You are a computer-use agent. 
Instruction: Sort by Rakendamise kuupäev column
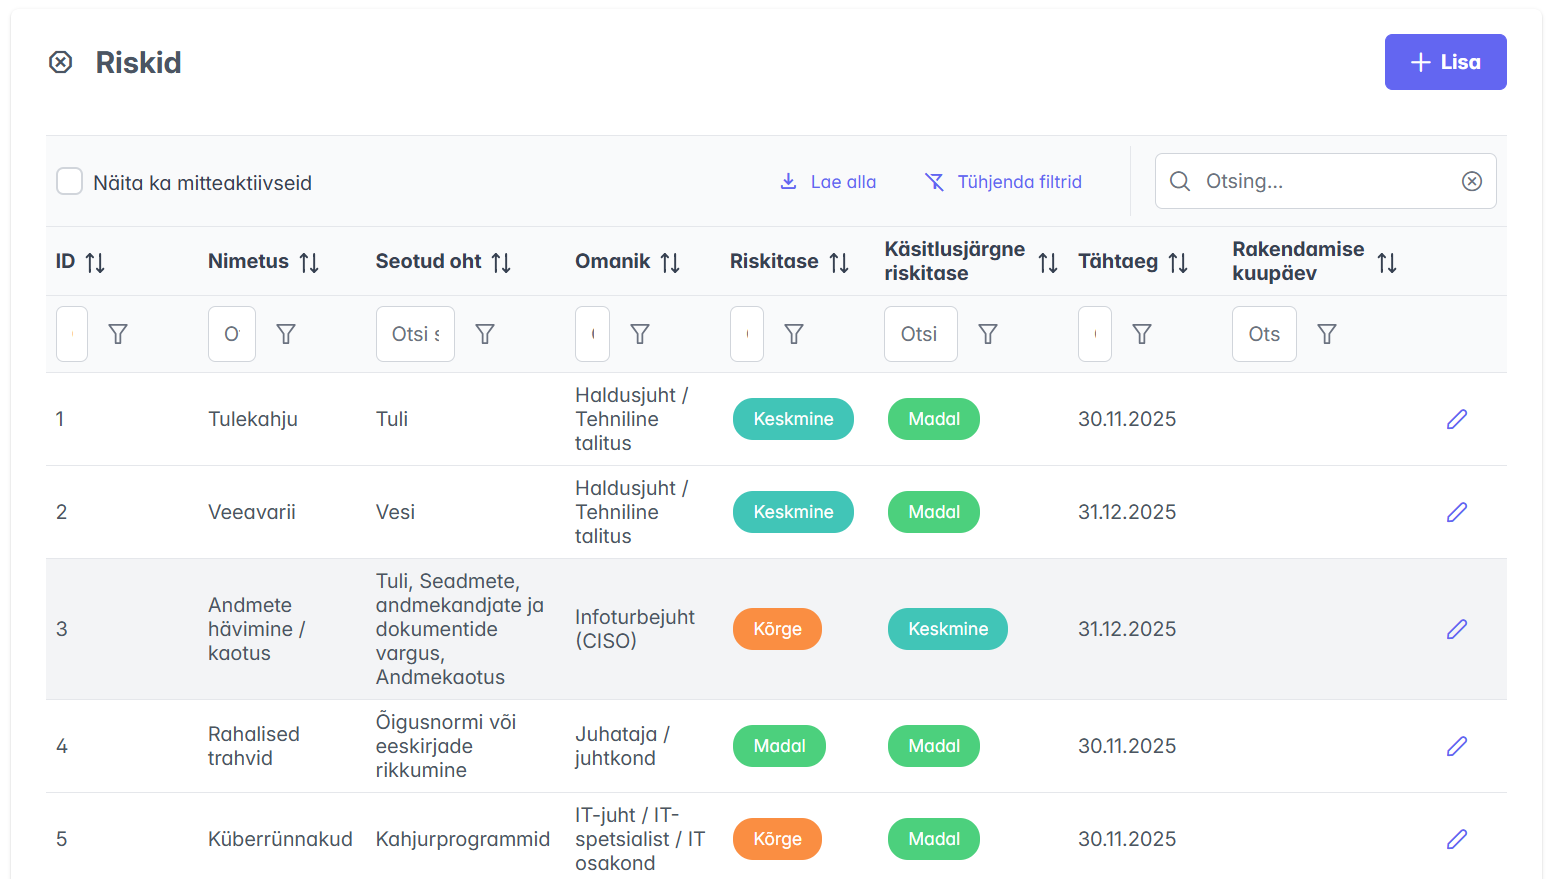[1386, 262]
